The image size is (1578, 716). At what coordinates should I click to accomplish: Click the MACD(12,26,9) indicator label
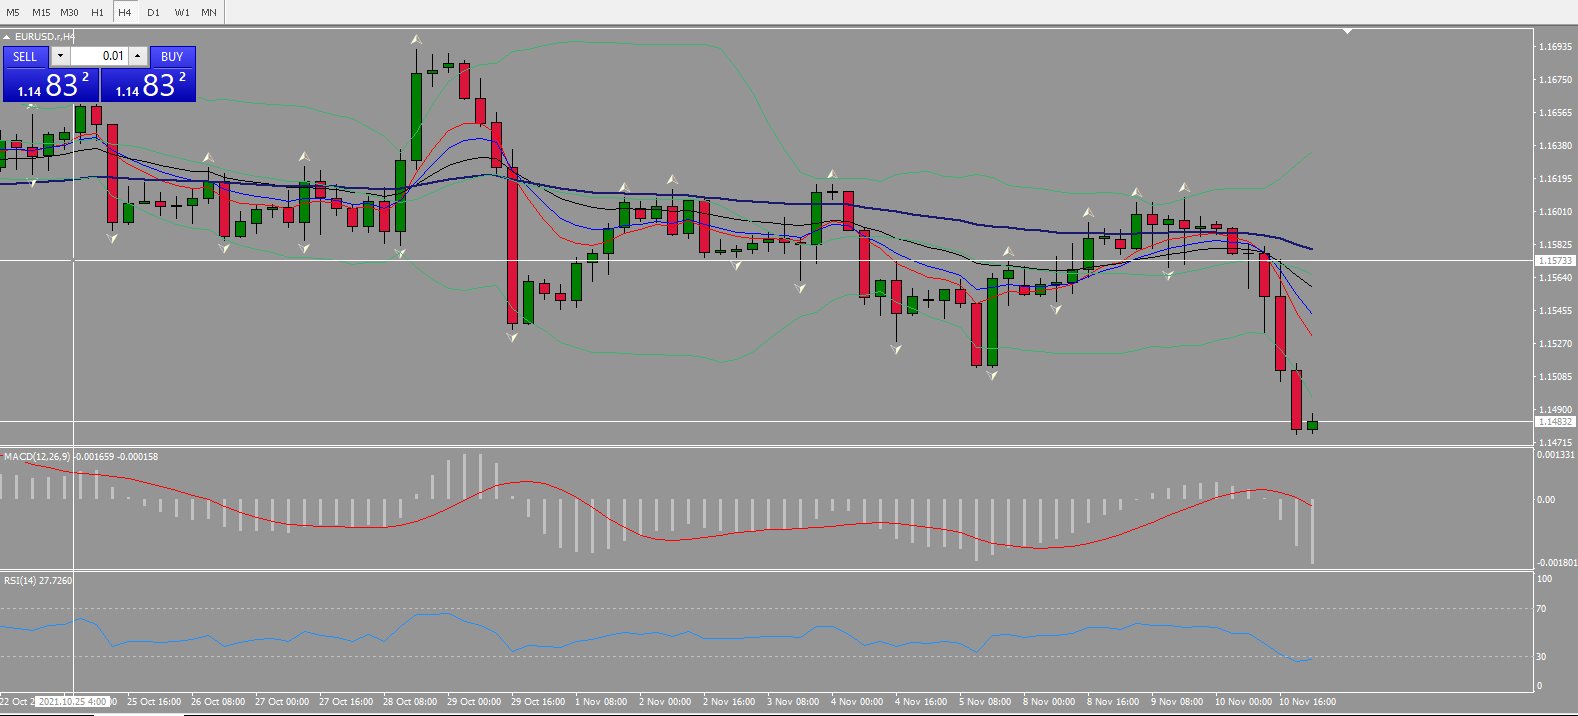(37, 457)
